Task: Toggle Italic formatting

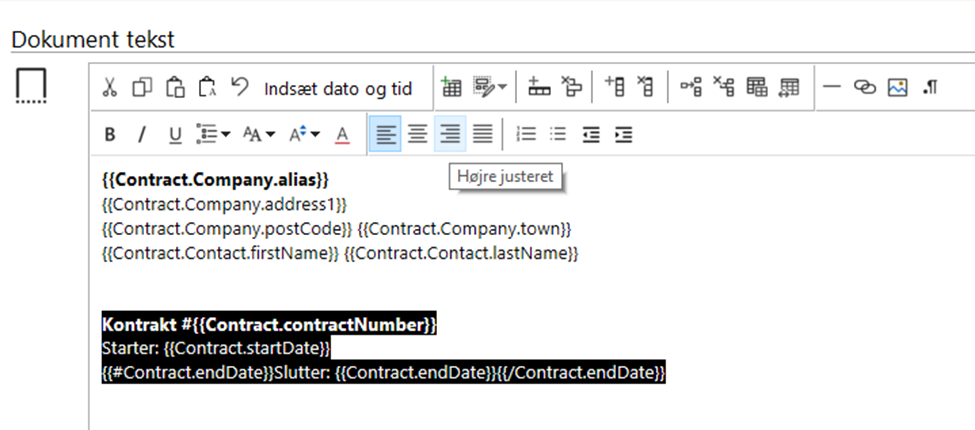Action: coord(142,134)
